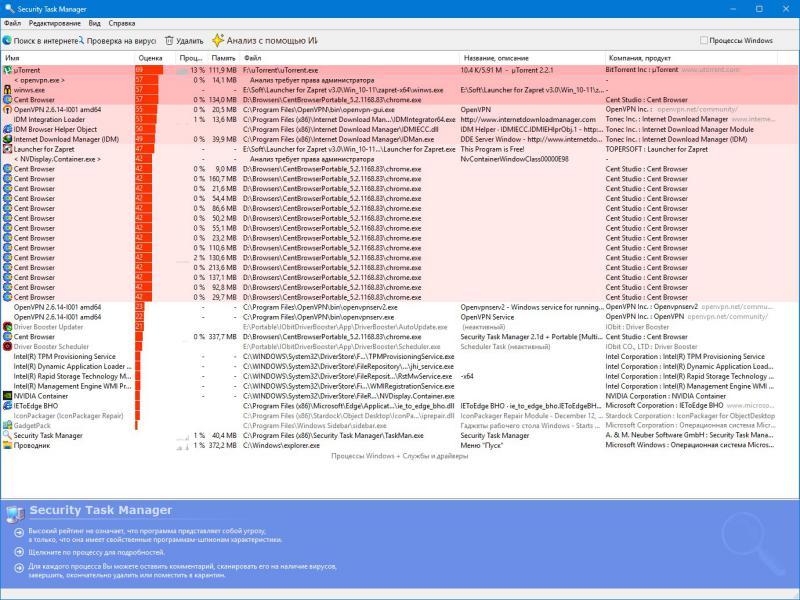This screenshot has height=600, width=800.
Task: Click the internet search globe icon
Action: (7, 41)
